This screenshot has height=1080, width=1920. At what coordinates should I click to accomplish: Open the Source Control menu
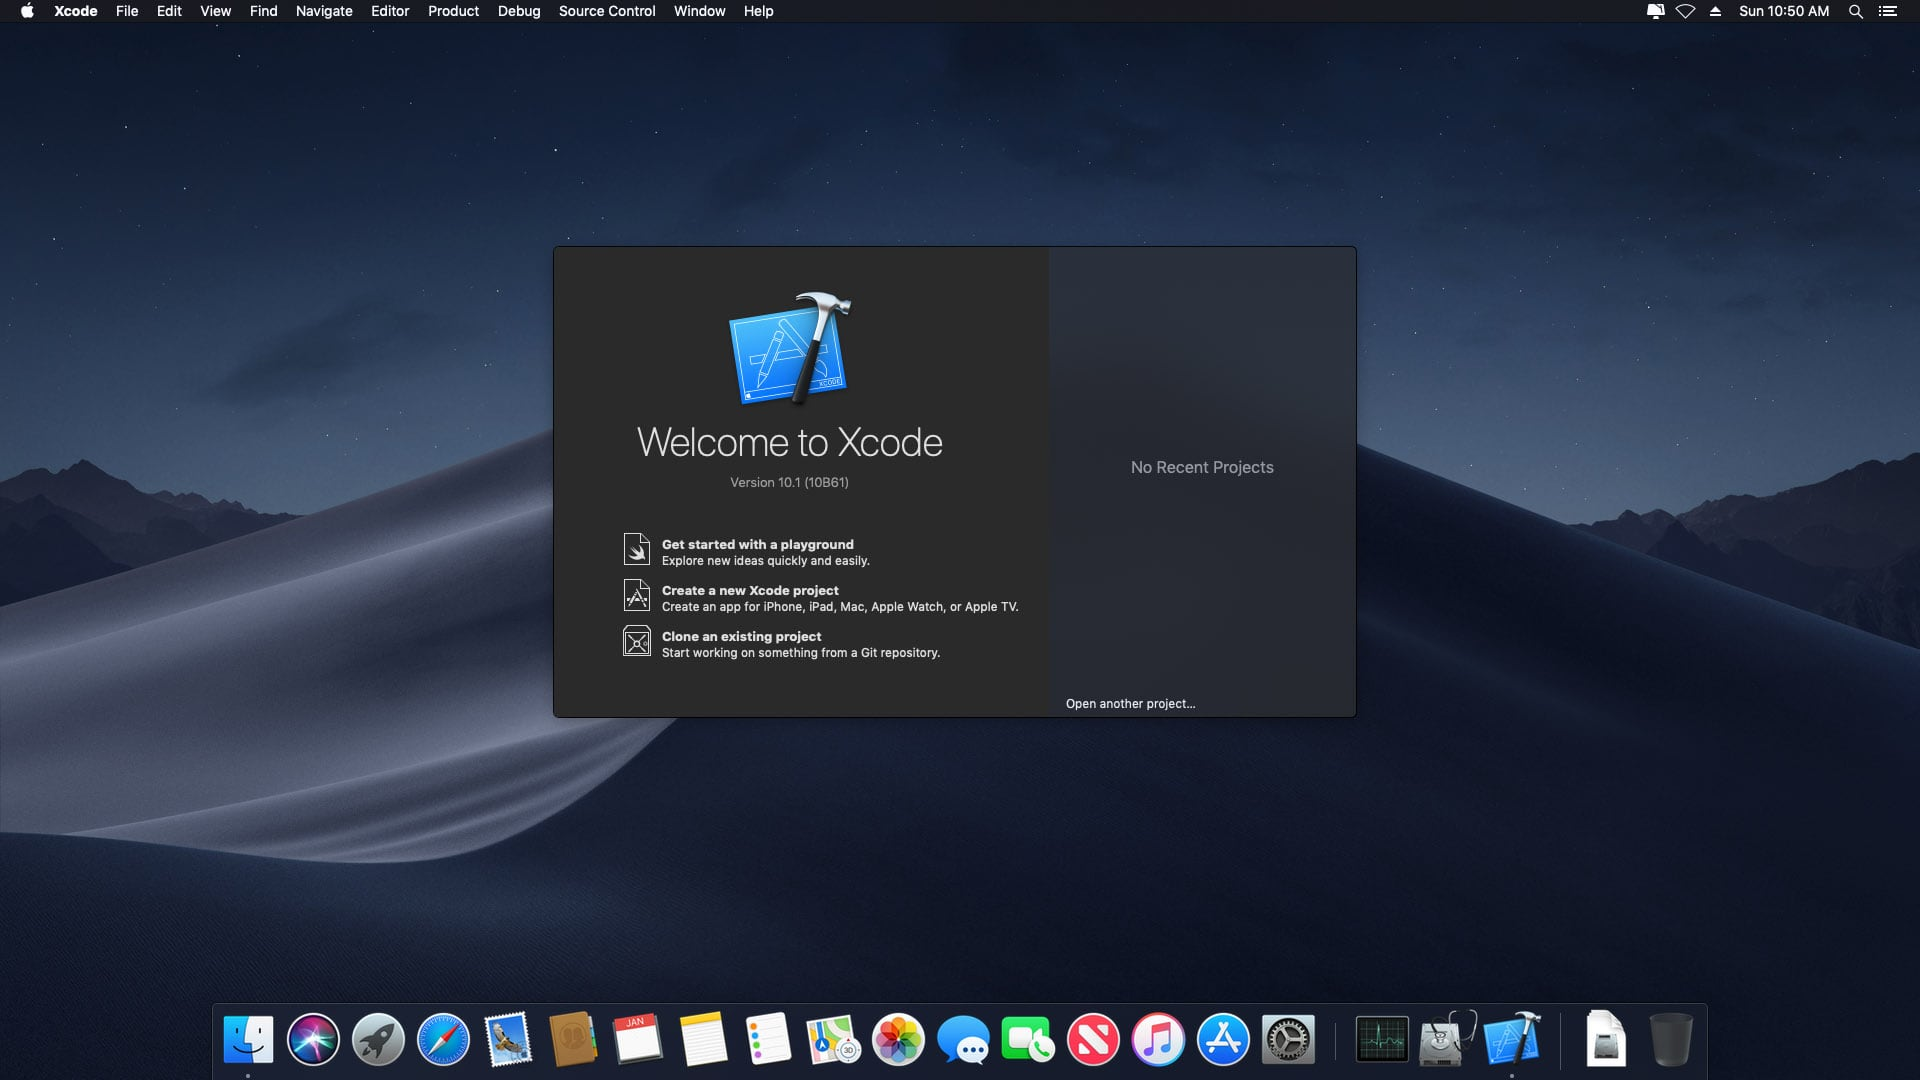coord(607,11)
